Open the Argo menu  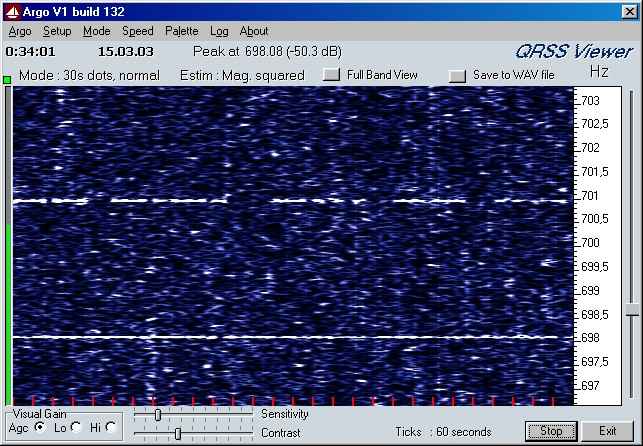coord(20,31)
